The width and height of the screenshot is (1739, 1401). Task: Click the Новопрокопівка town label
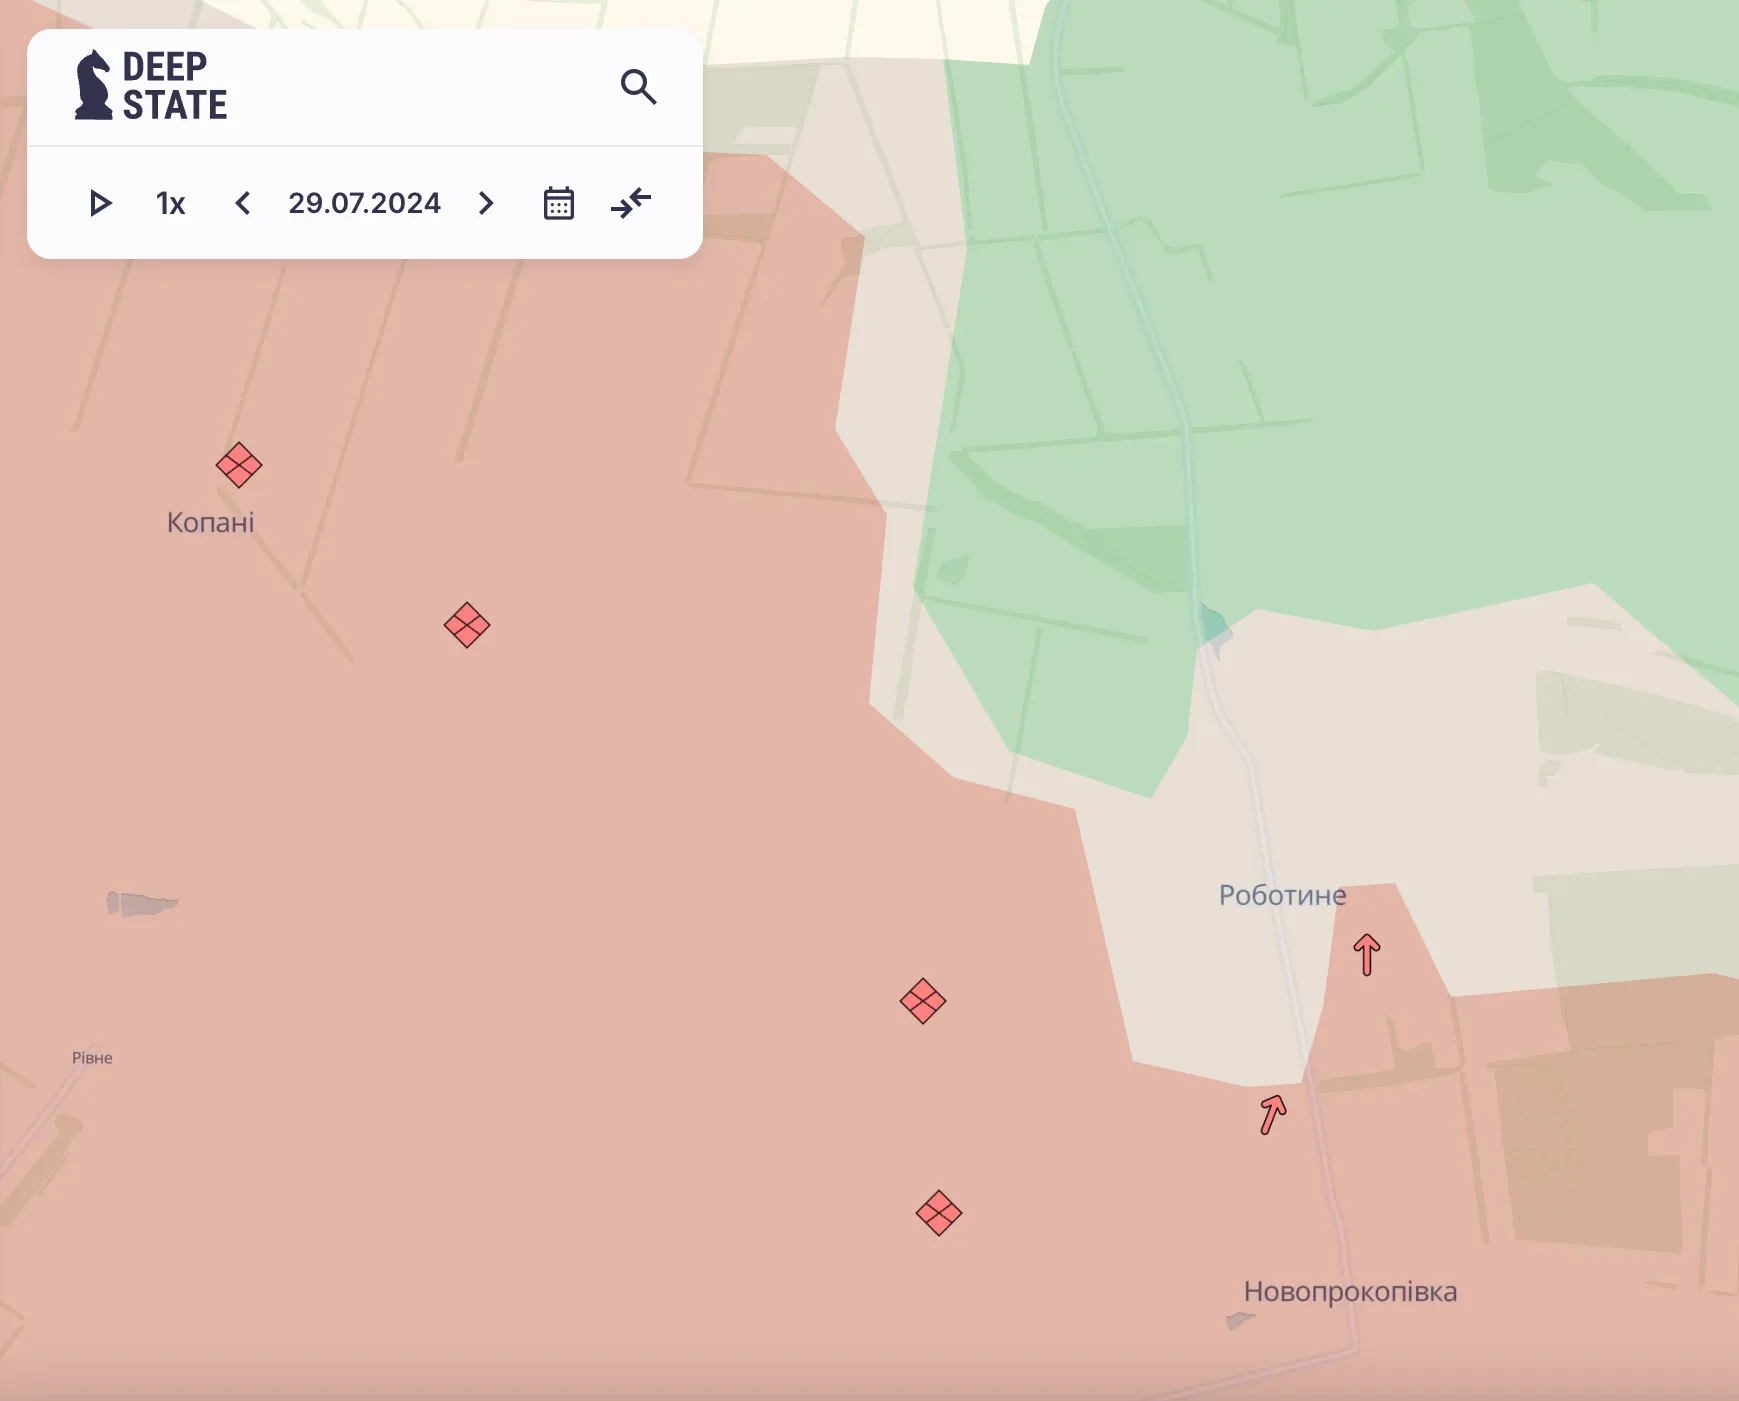[1350, 1292]
